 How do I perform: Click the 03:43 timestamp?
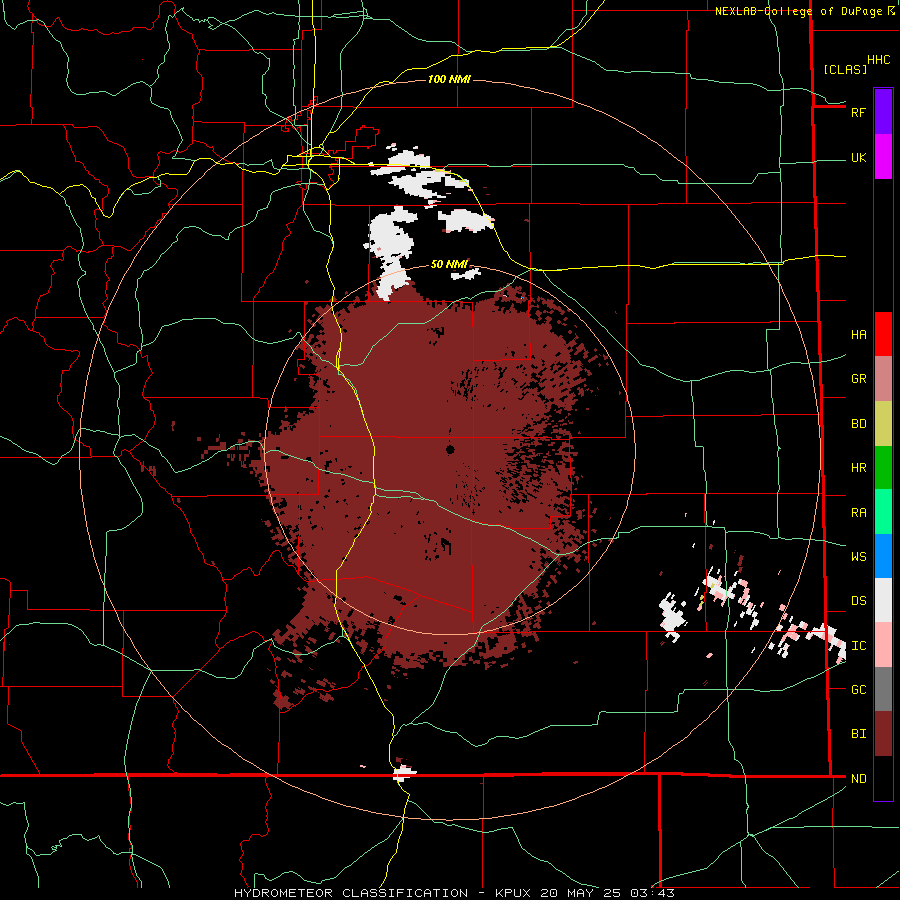point(651,893)
